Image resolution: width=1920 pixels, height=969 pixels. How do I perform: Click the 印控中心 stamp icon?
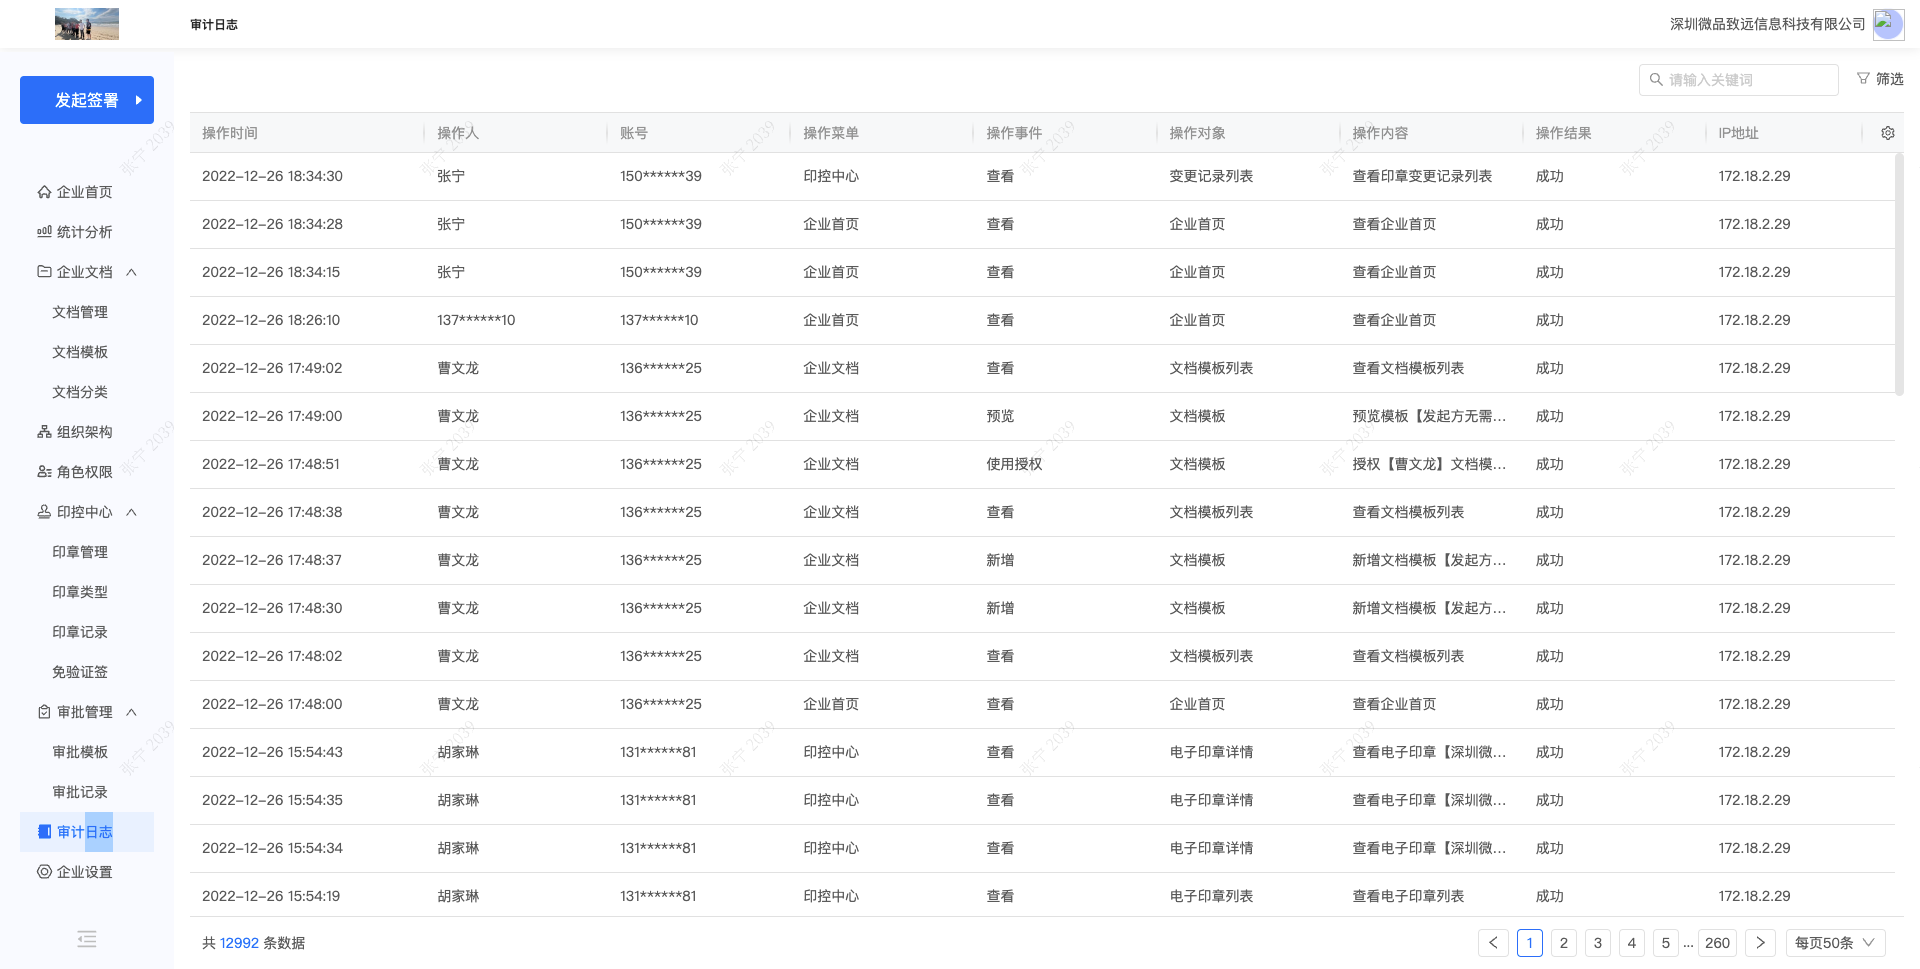point(44,512)
